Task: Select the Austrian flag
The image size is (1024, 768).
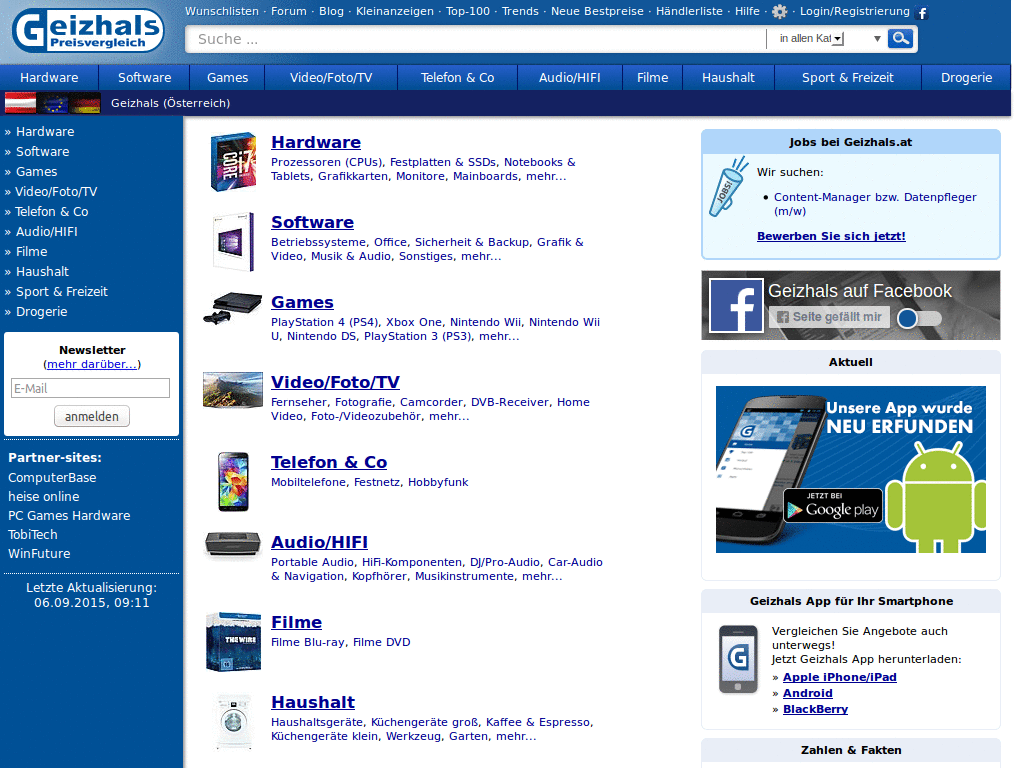Action: coord(20,103)
